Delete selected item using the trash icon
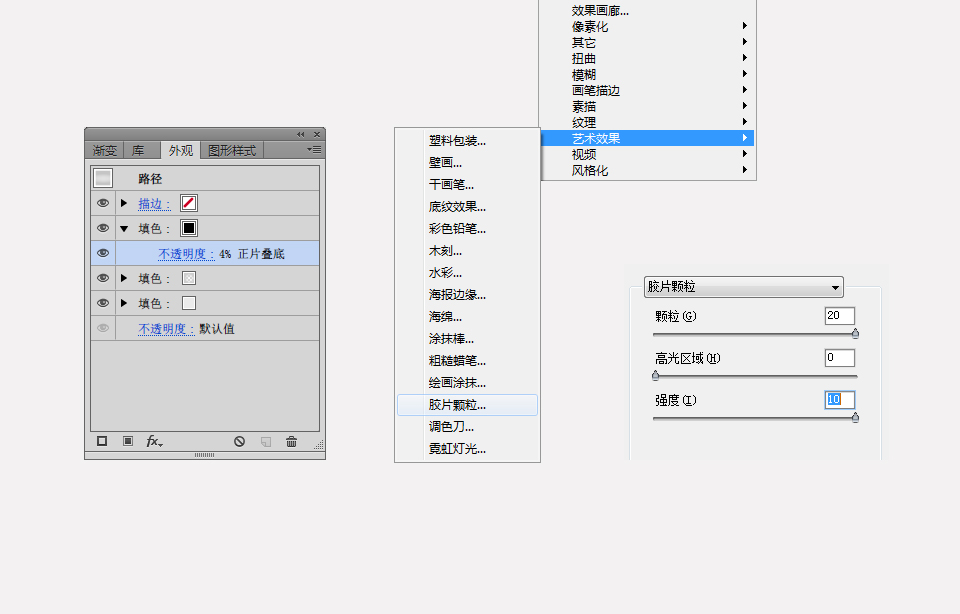 (x=291, y=441)
